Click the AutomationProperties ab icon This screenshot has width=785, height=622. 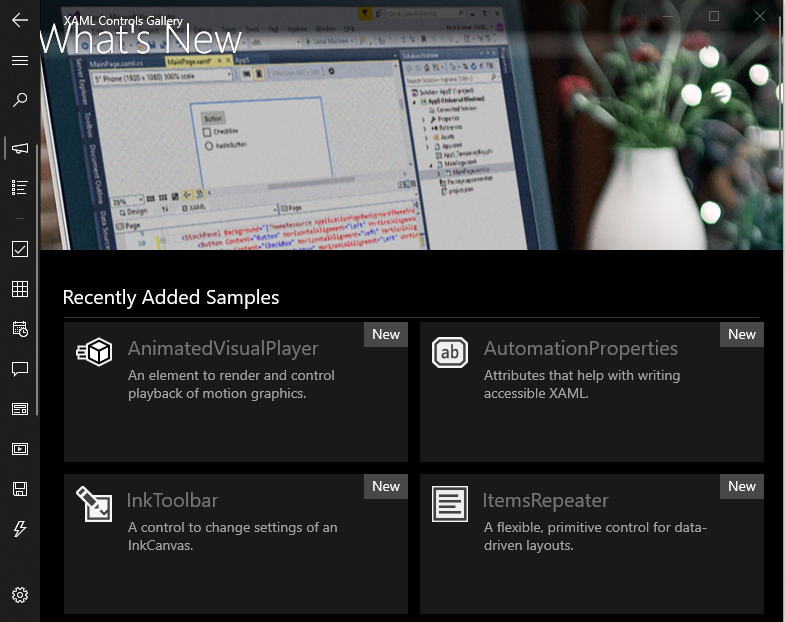pyautogui.click(x=450, y=353)
